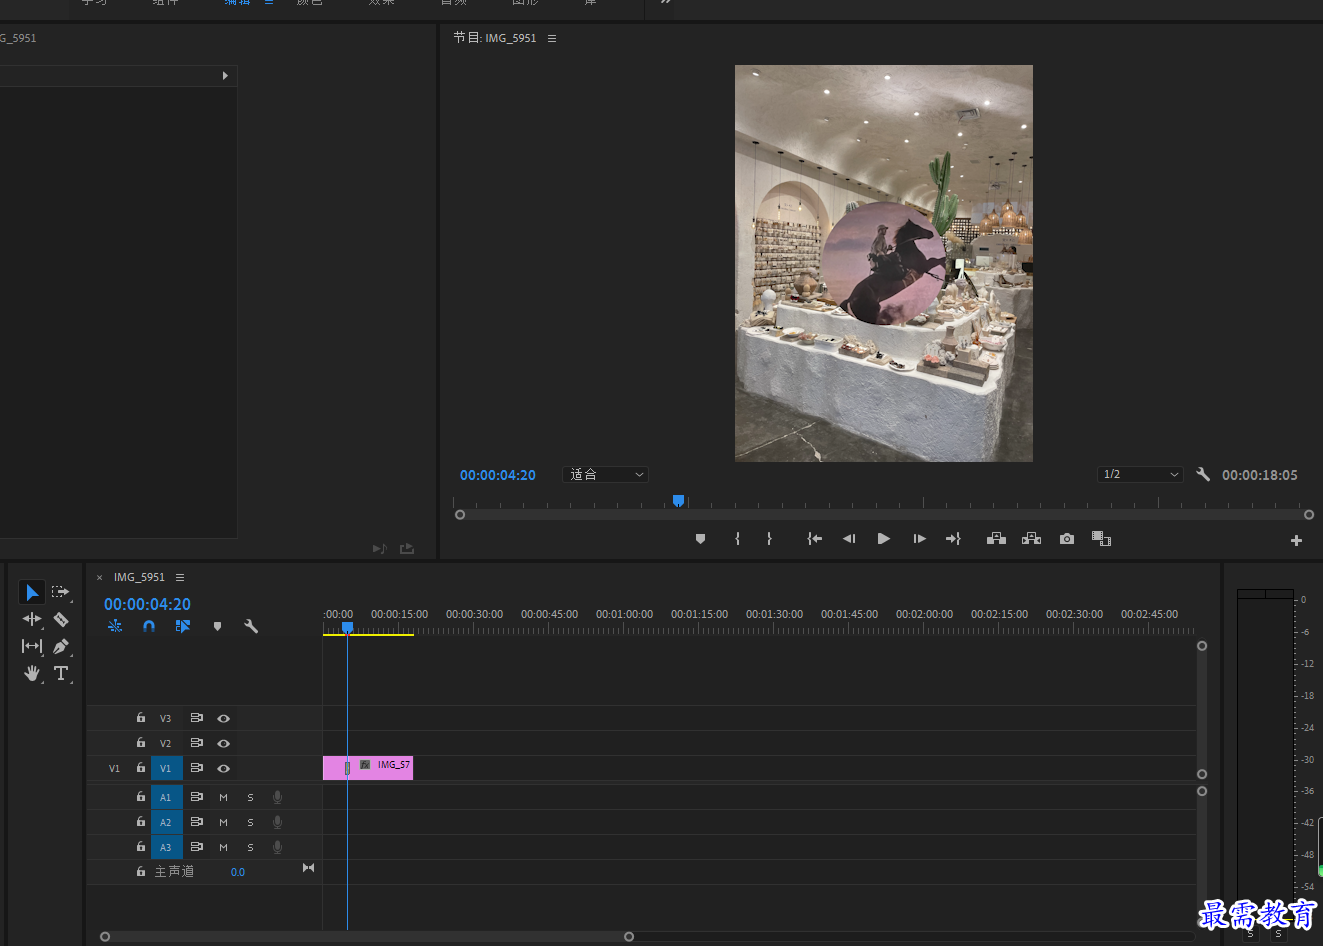
Task: Expand the source panel arrow
Action: click(x=225, y=76)
